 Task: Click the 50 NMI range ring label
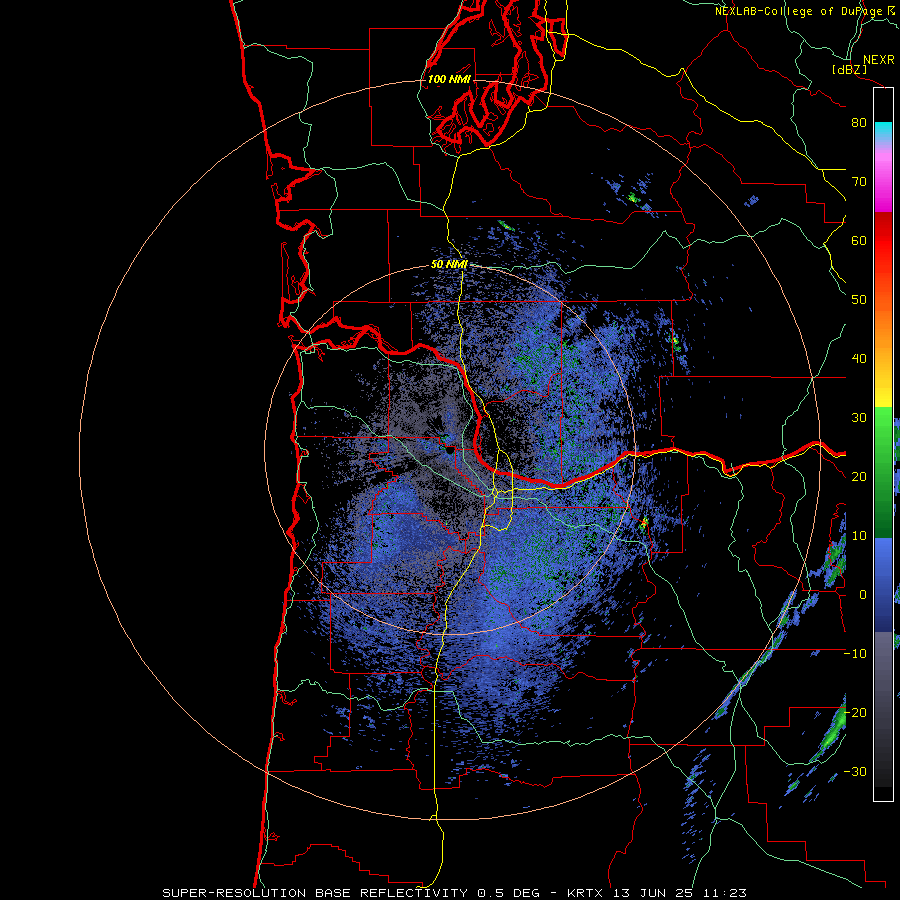pos(449,265)
